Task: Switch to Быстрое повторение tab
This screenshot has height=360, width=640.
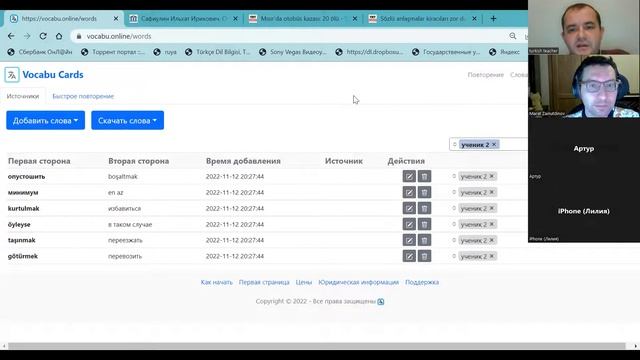Action: coord(83,96)
